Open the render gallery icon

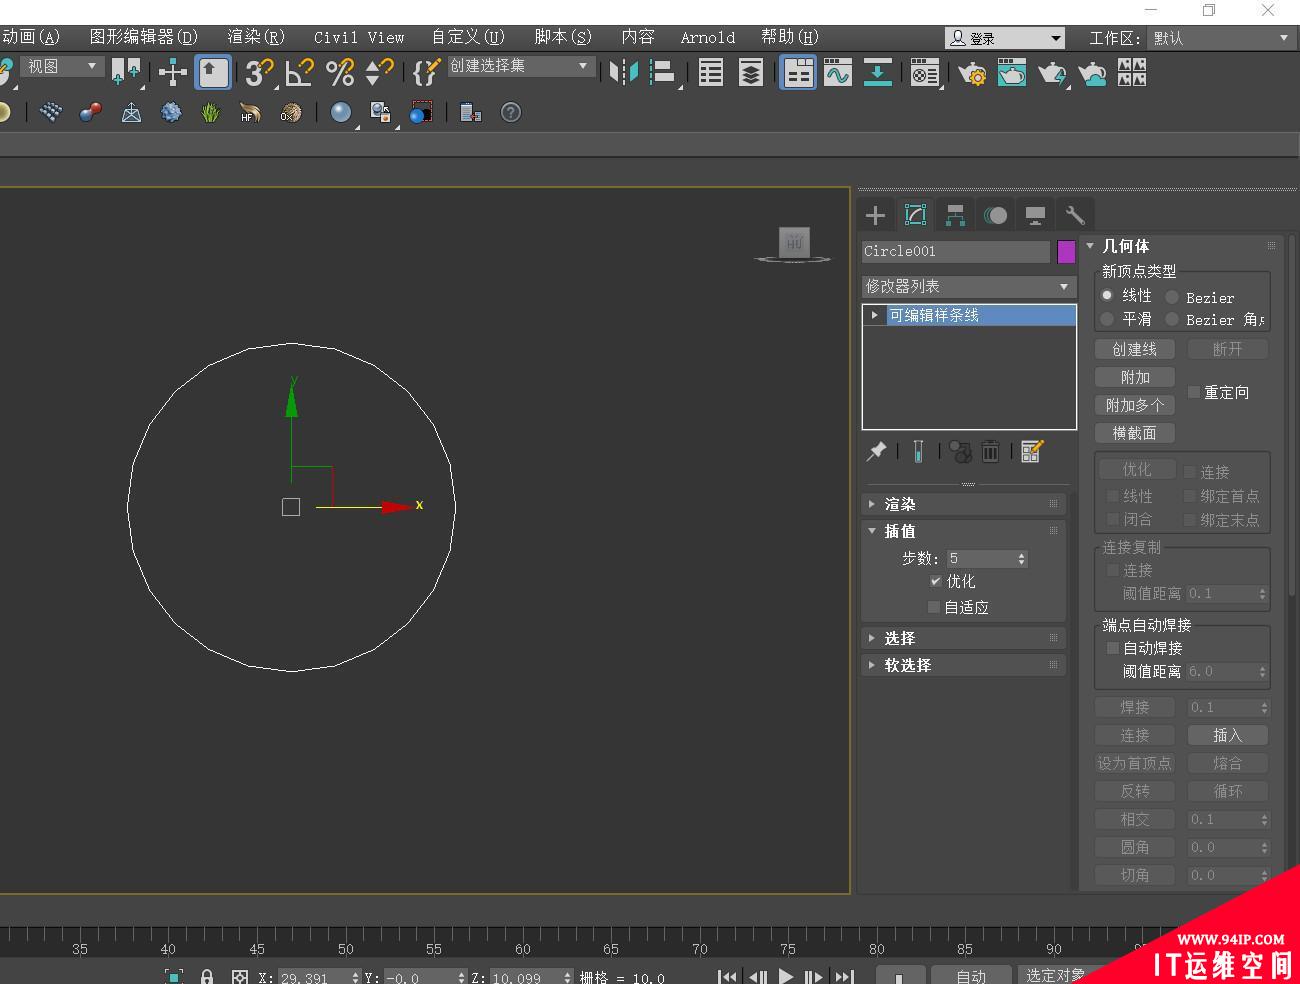pos(1132,72)
